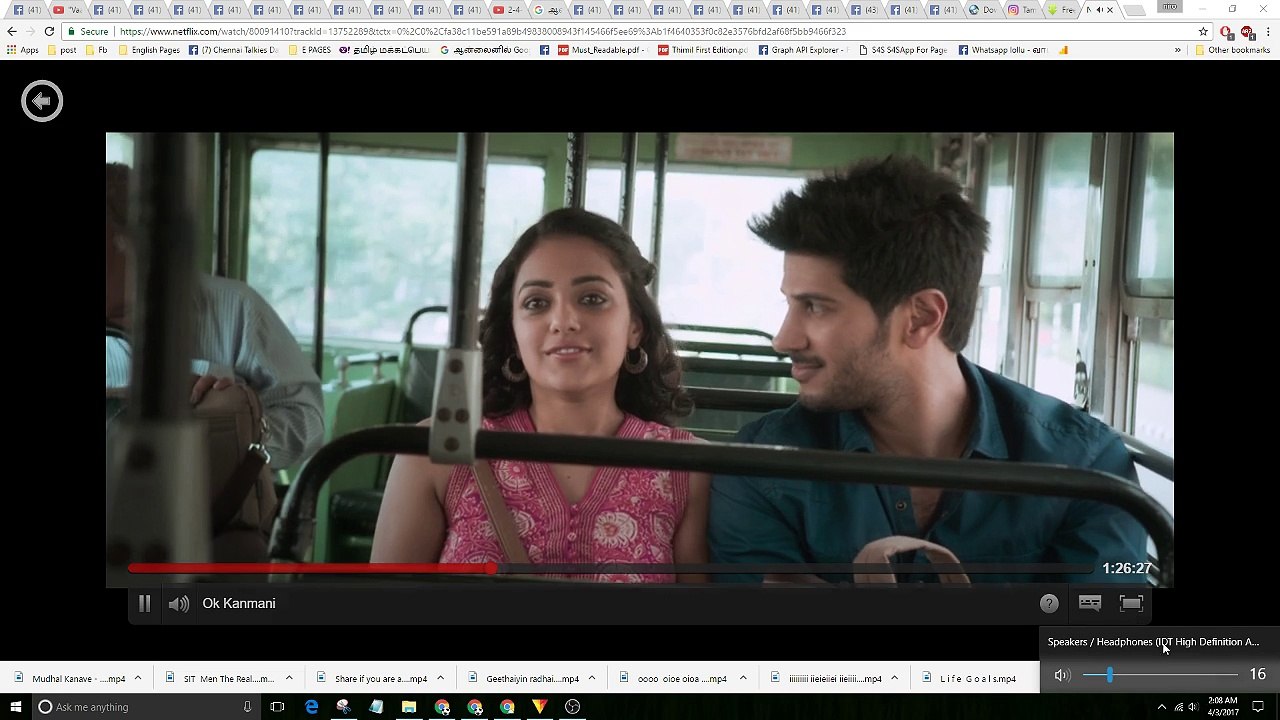Open the 'English Pages' bookmark folder
Image resolution: width=1280 pixels, height=720 pixels.
click(149, 50)
